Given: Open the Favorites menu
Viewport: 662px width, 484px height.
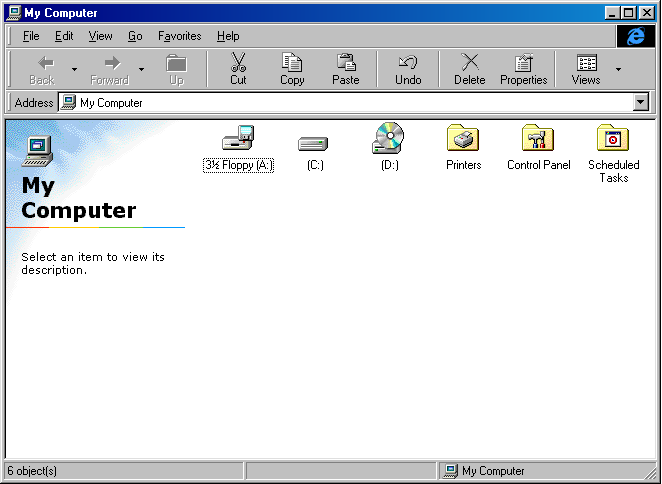Looking at the screenshot, I should 179,36.
